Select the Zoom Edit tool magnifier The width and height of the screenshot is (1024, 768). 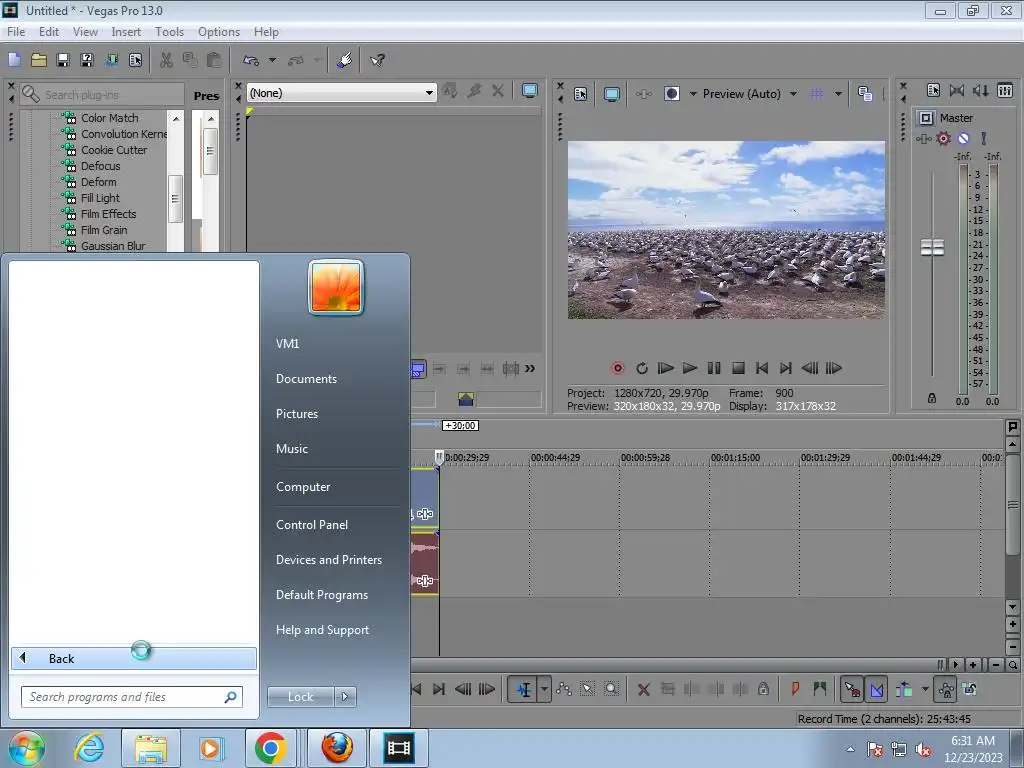click(611, 689)
